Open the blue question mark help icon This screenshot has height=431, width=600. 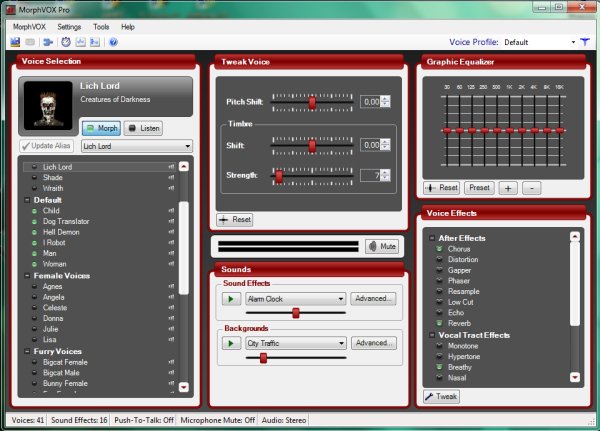coord(113,42)
